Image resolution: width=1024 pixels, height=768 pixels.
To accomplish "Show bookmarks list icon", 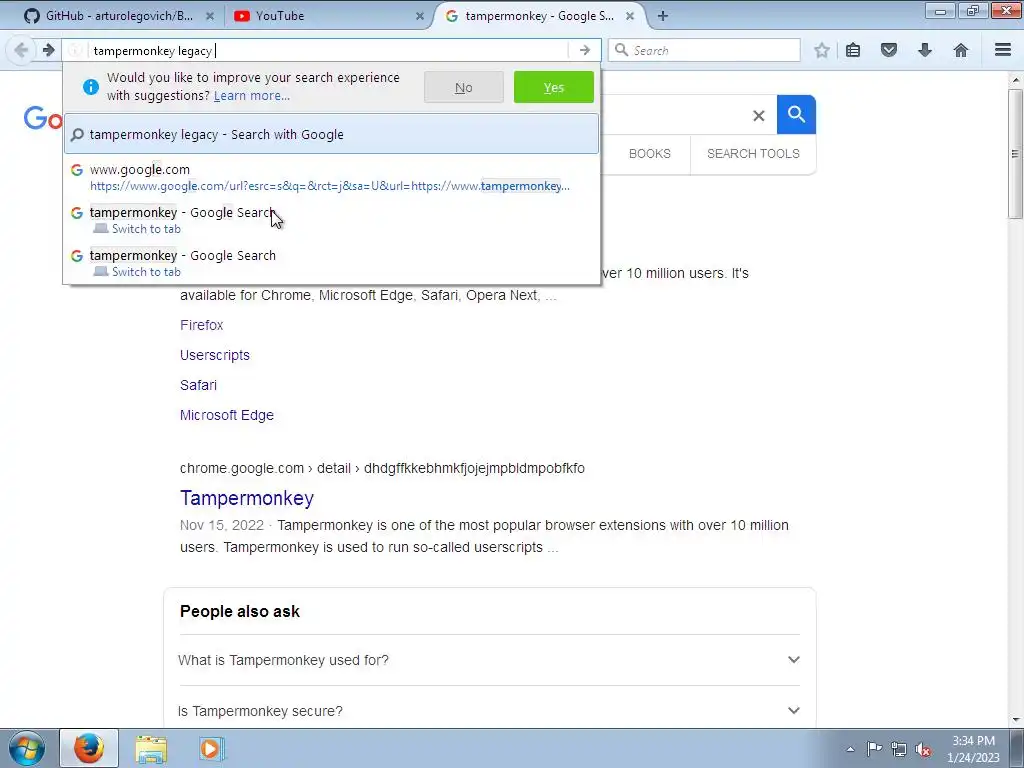I will (x=853, y=50).
